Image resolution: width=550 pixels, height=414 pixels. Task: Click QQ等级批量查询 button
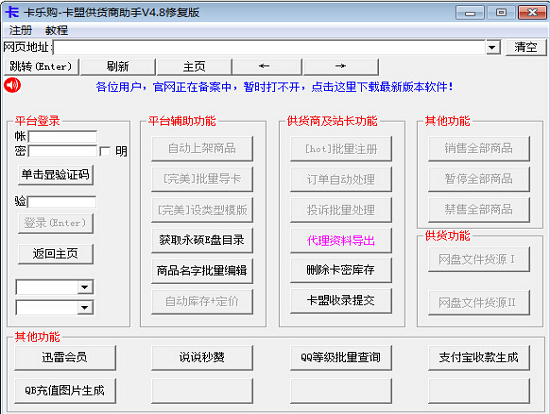point(341,358)
